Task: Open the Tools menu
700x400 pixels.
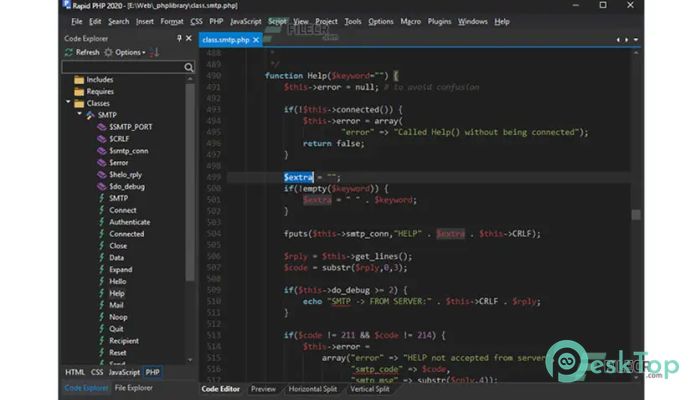Action: coord(353,21)
